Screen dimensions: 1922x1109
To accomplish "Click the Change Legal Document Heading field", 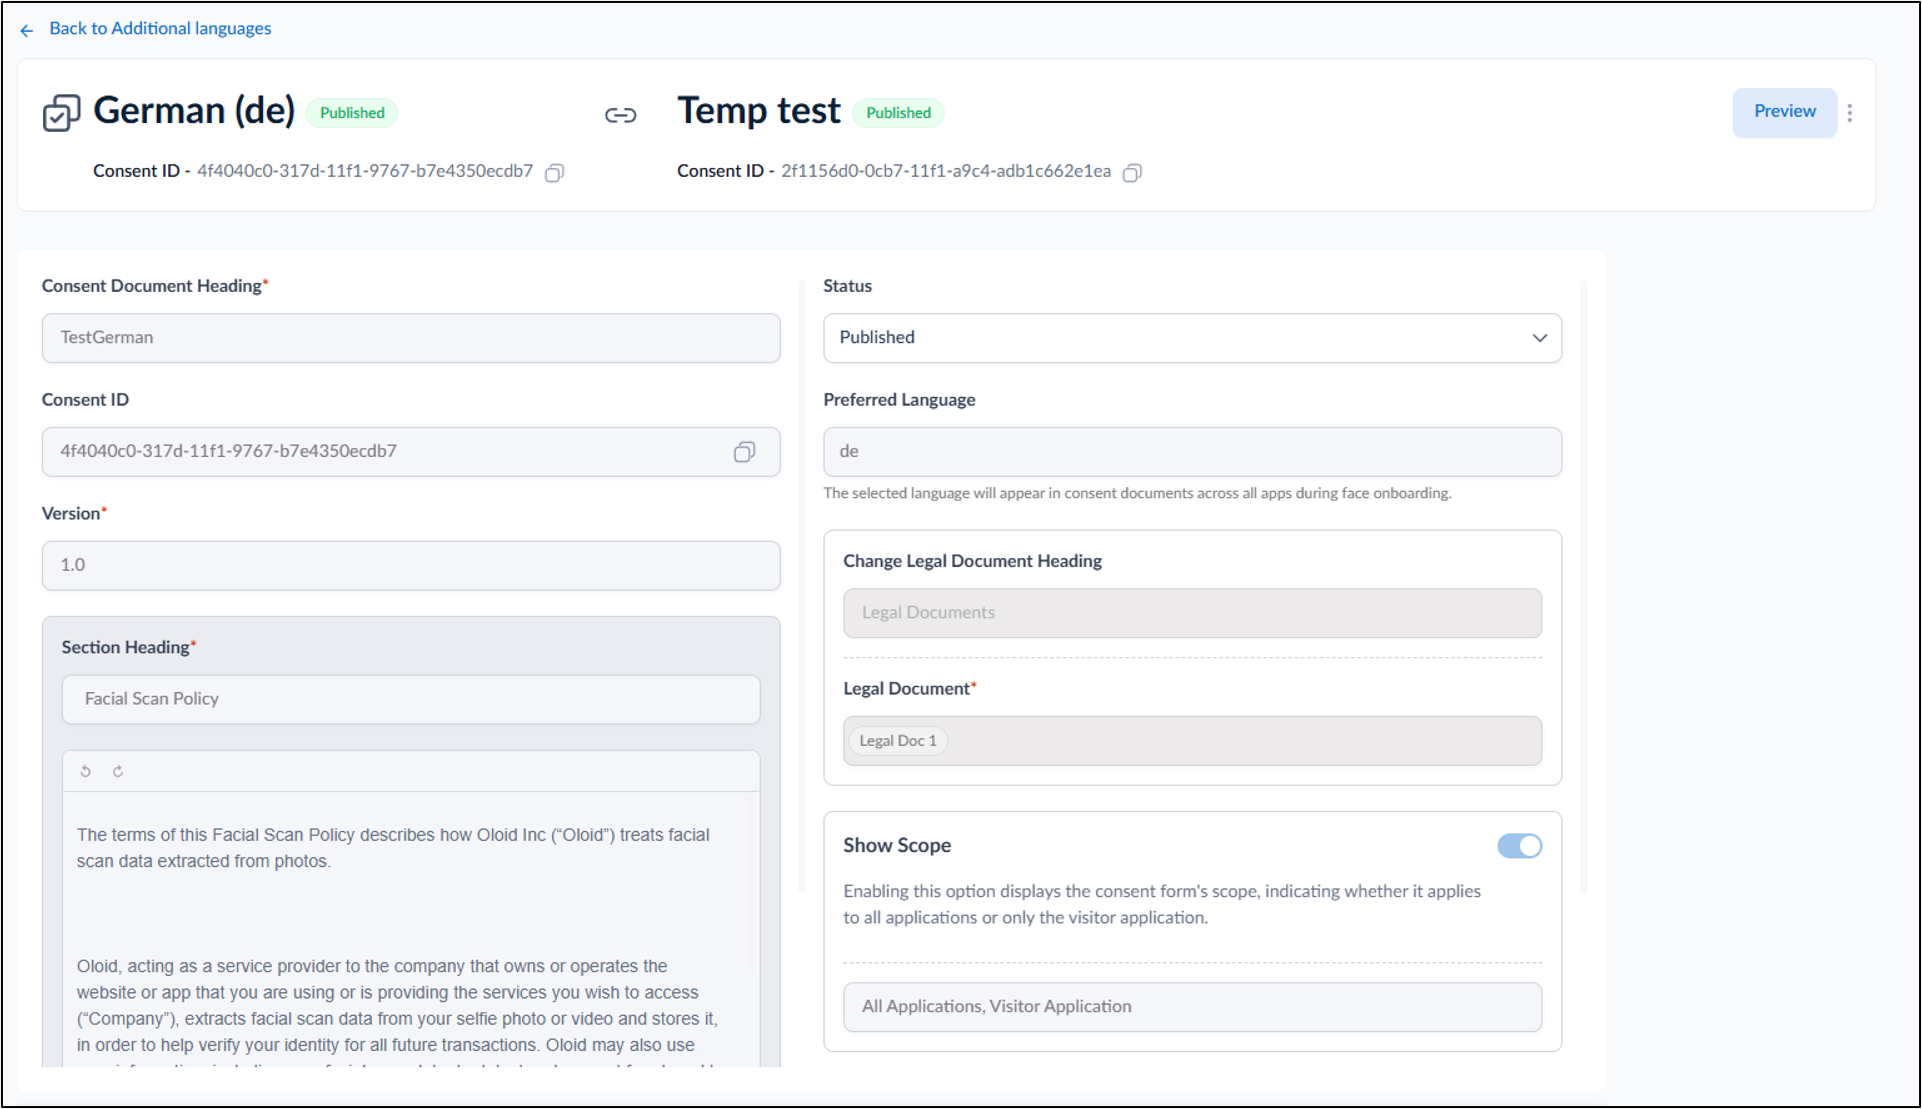I will [1192, 613].
